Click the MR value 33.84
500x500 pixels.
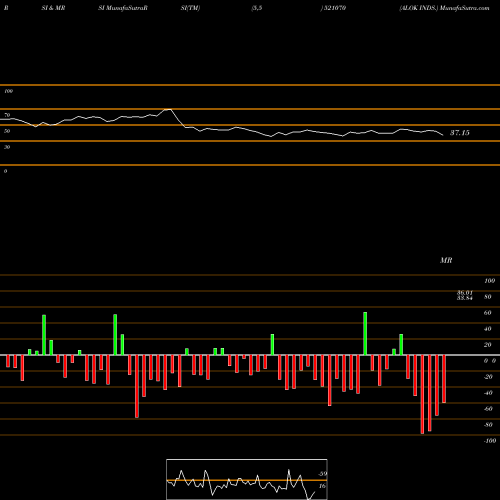point(465,298)
